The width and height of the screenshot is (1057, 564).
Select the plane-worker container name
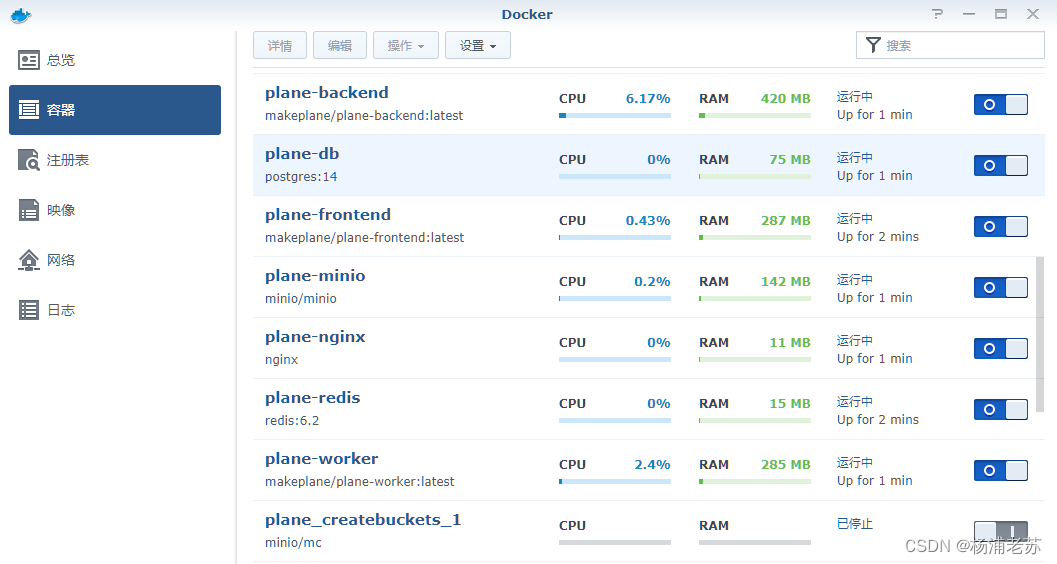(x=321, y=458)
